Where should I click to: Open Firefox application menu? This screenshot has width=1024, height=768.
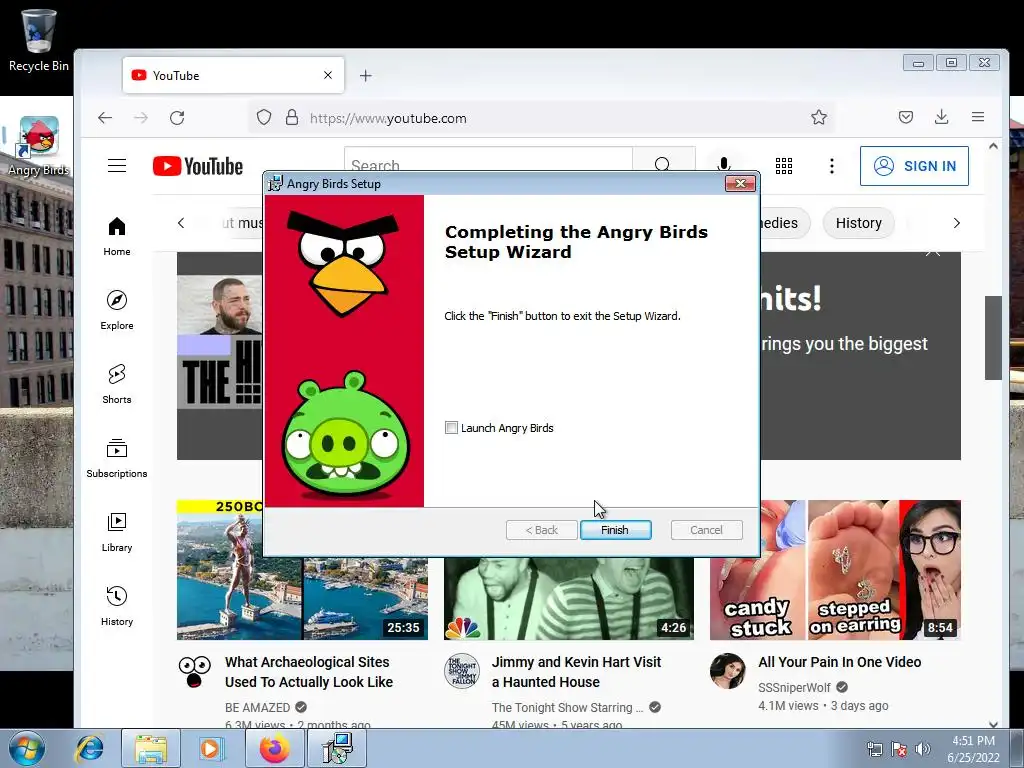click(978, 118)
